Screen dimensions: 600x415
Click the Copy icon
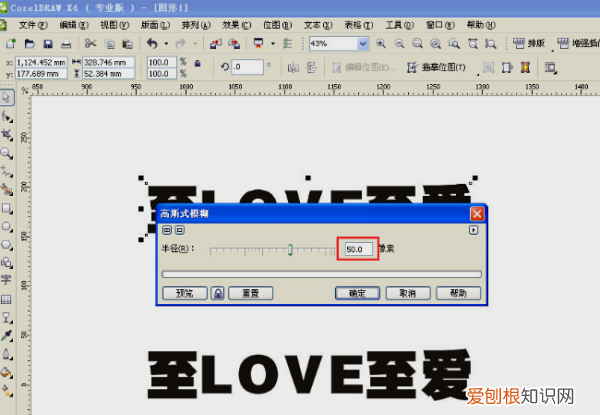point(110,44)
